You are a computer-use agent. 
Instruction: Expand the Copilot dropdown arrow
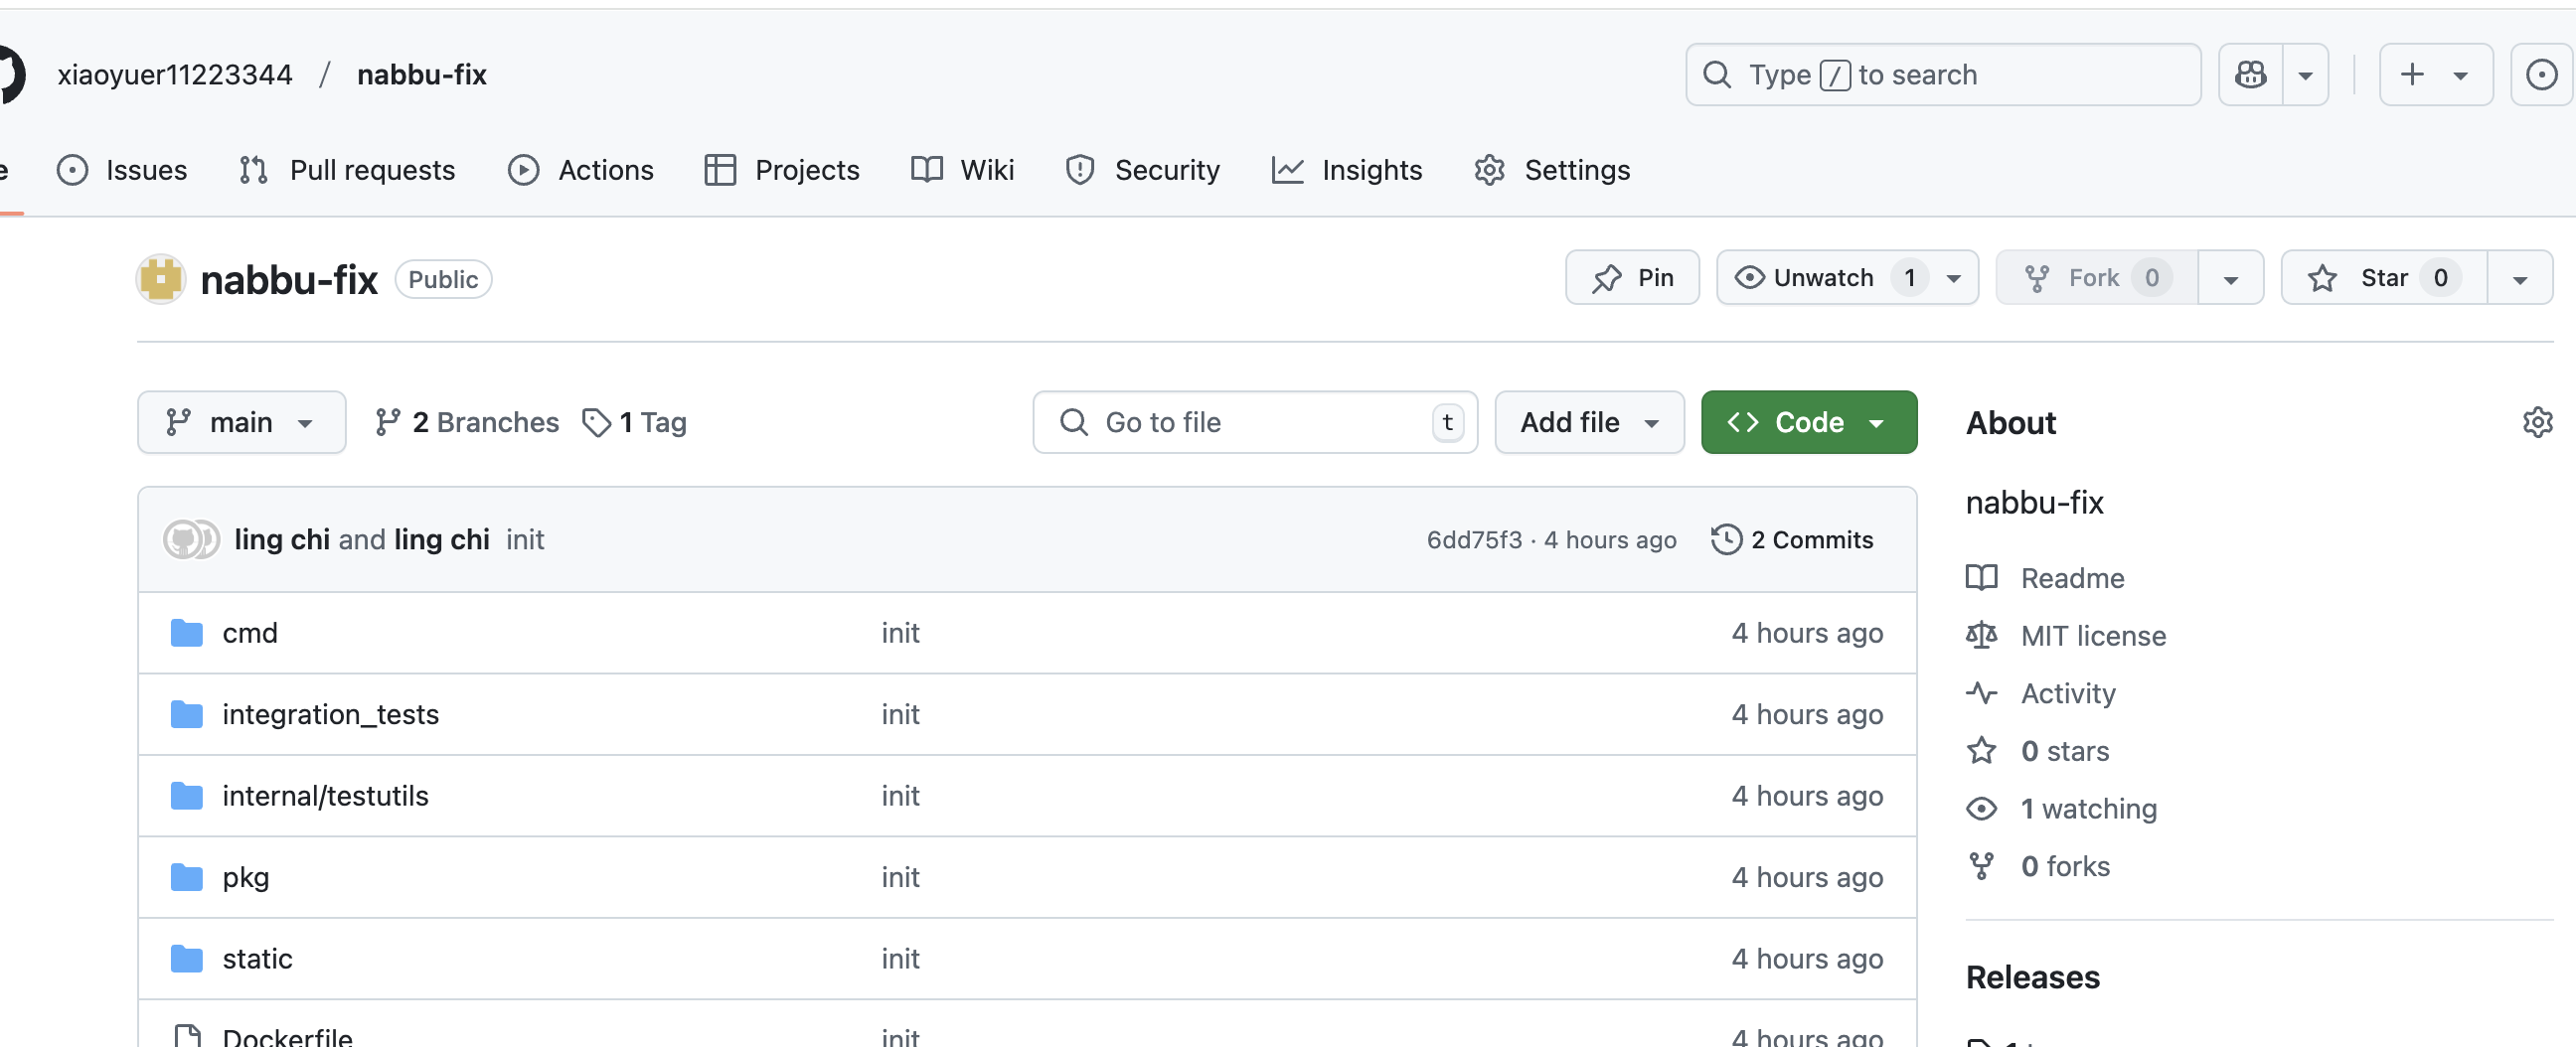(2305, 75)
